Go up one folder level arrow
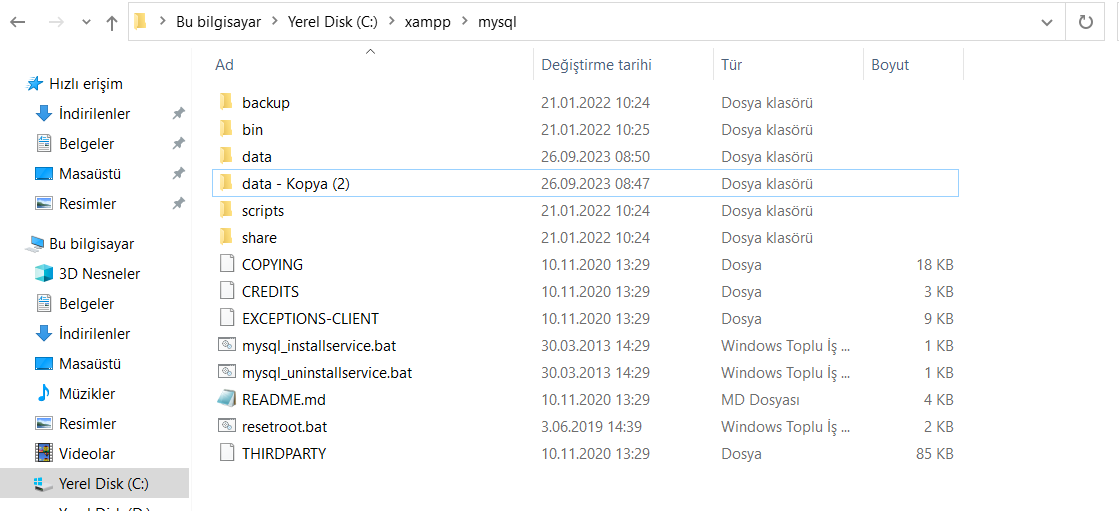The height and width of the screenshot is (511, 1119). 111,22
